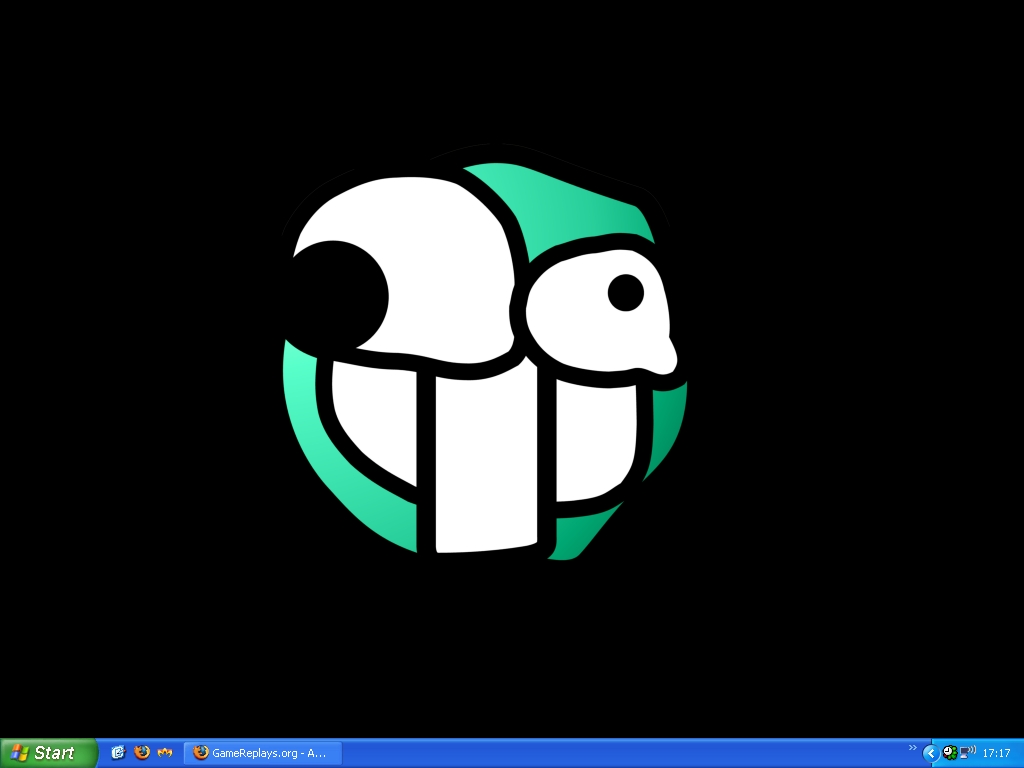Viewport: 1024px width, 768px height.
Task: Open the Windows Start menu
Action: [48, 753]
